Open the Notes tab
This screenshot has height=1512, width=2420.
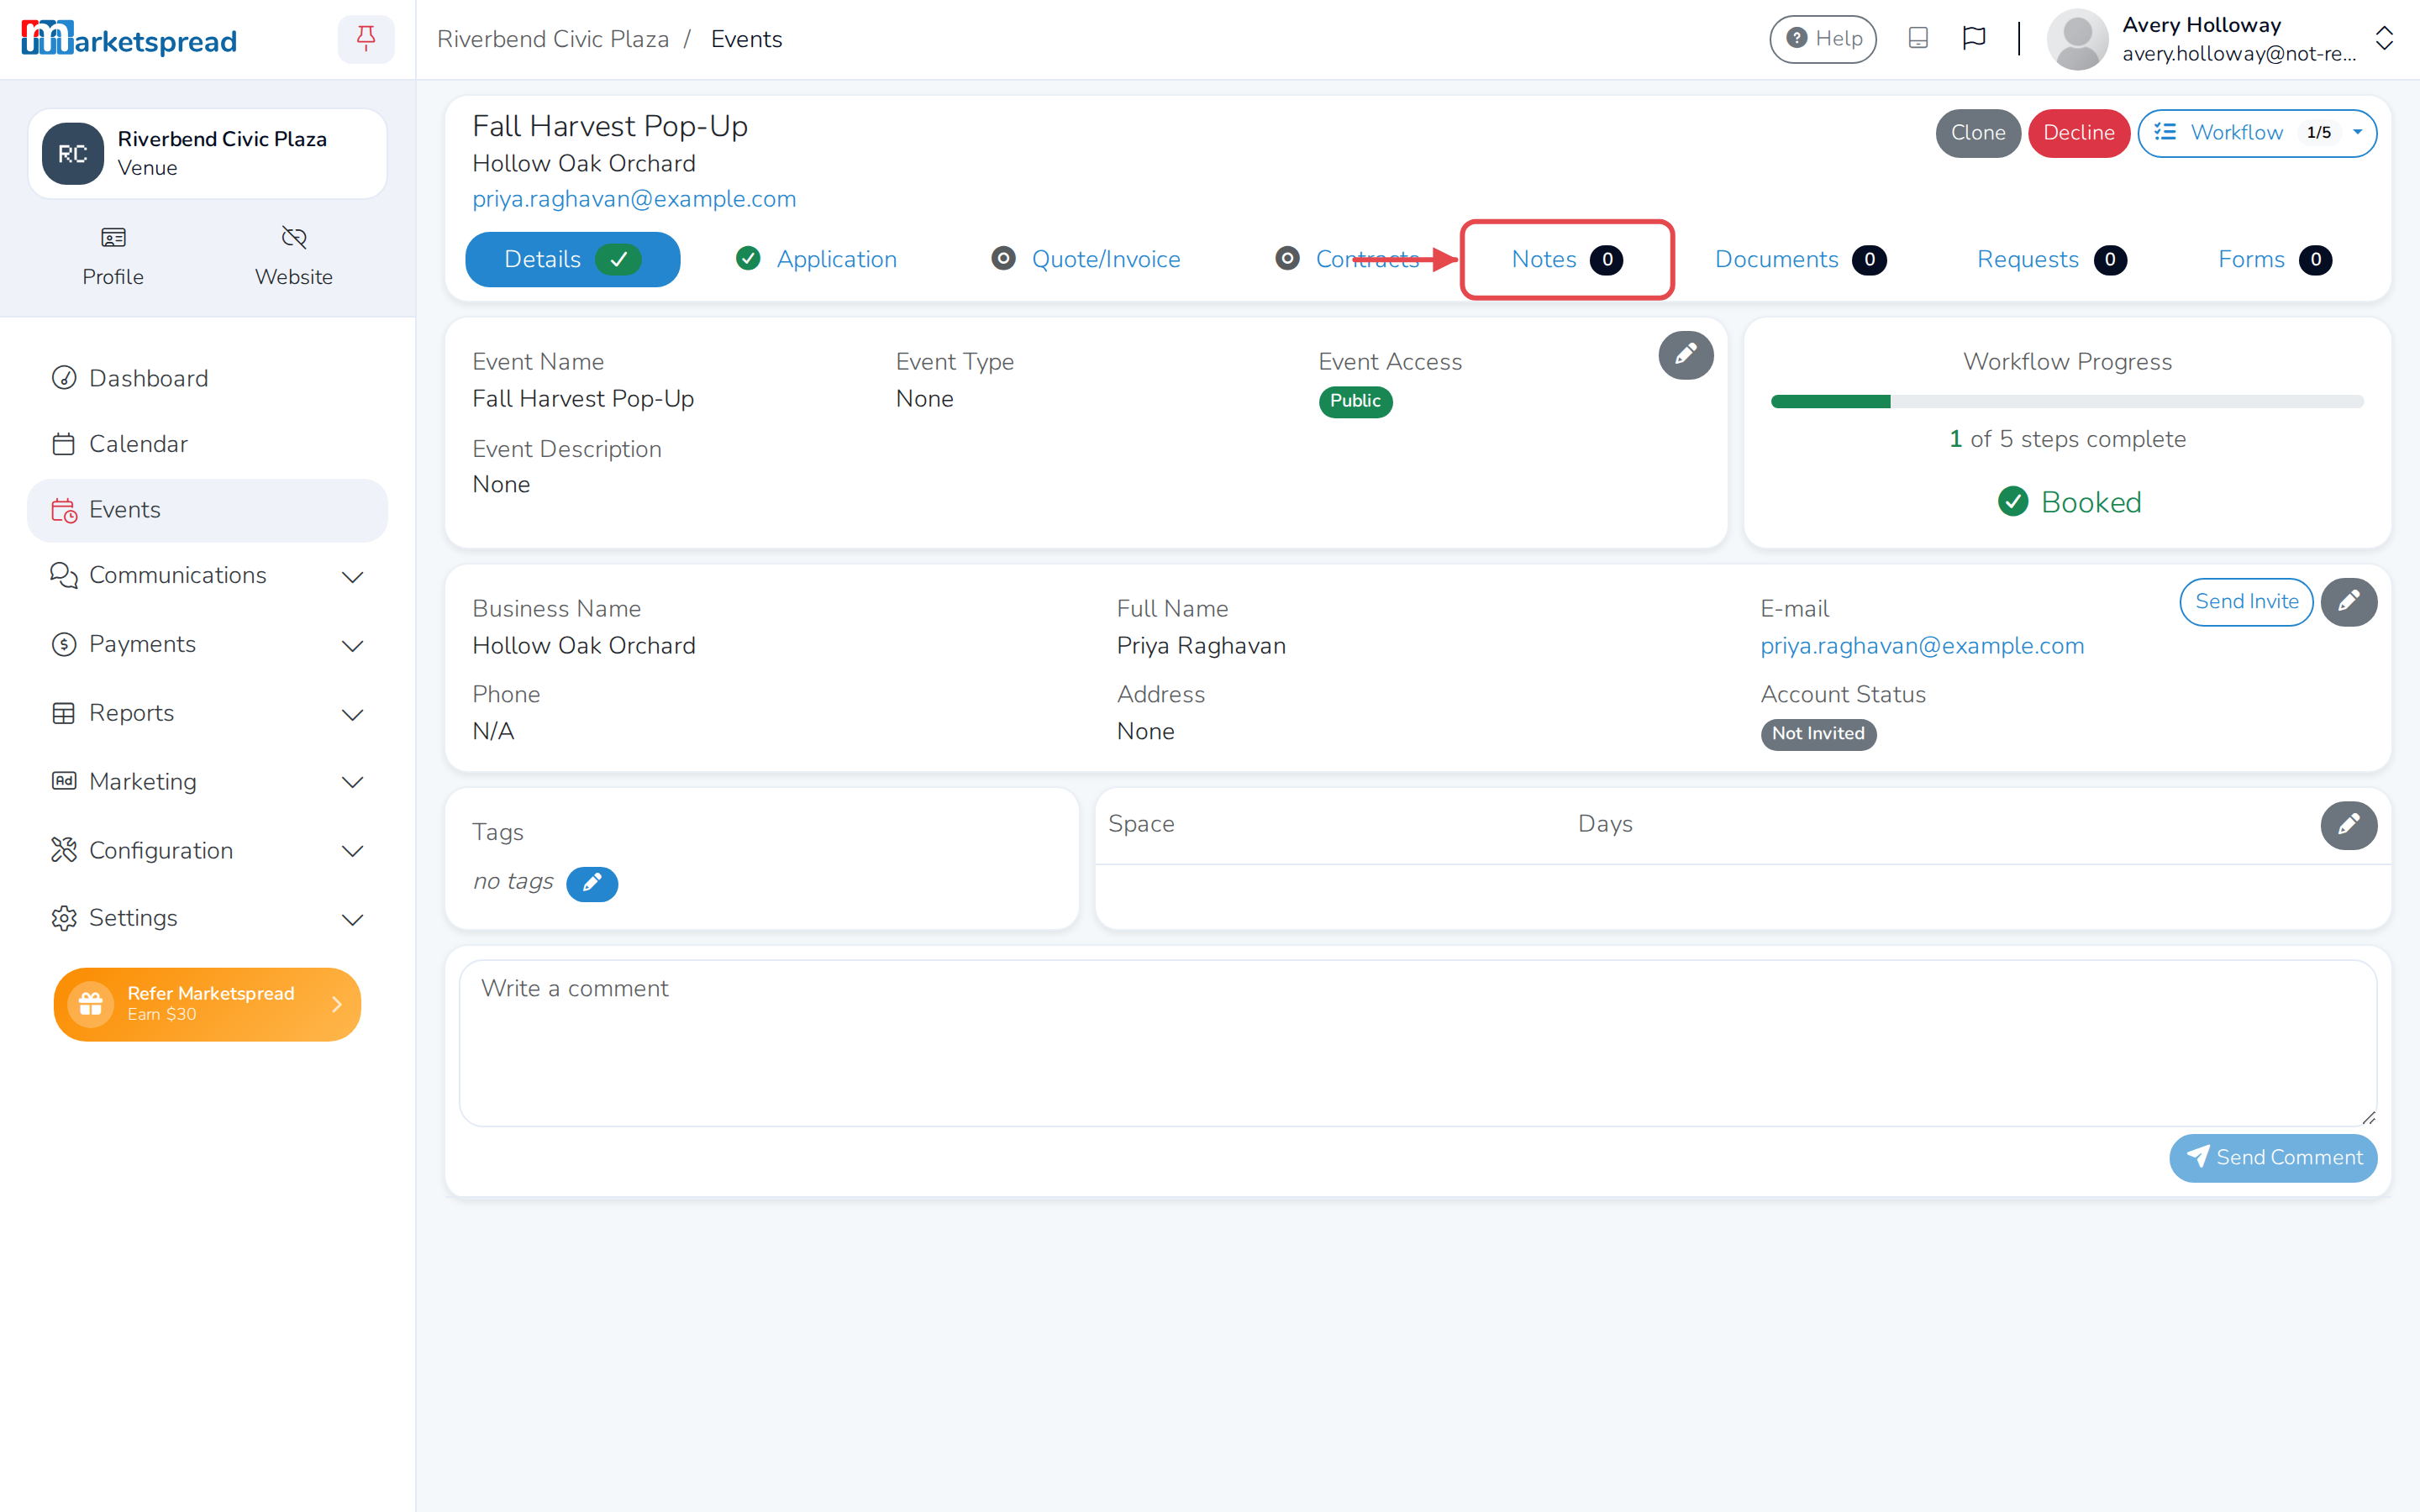coord(1567,260)
